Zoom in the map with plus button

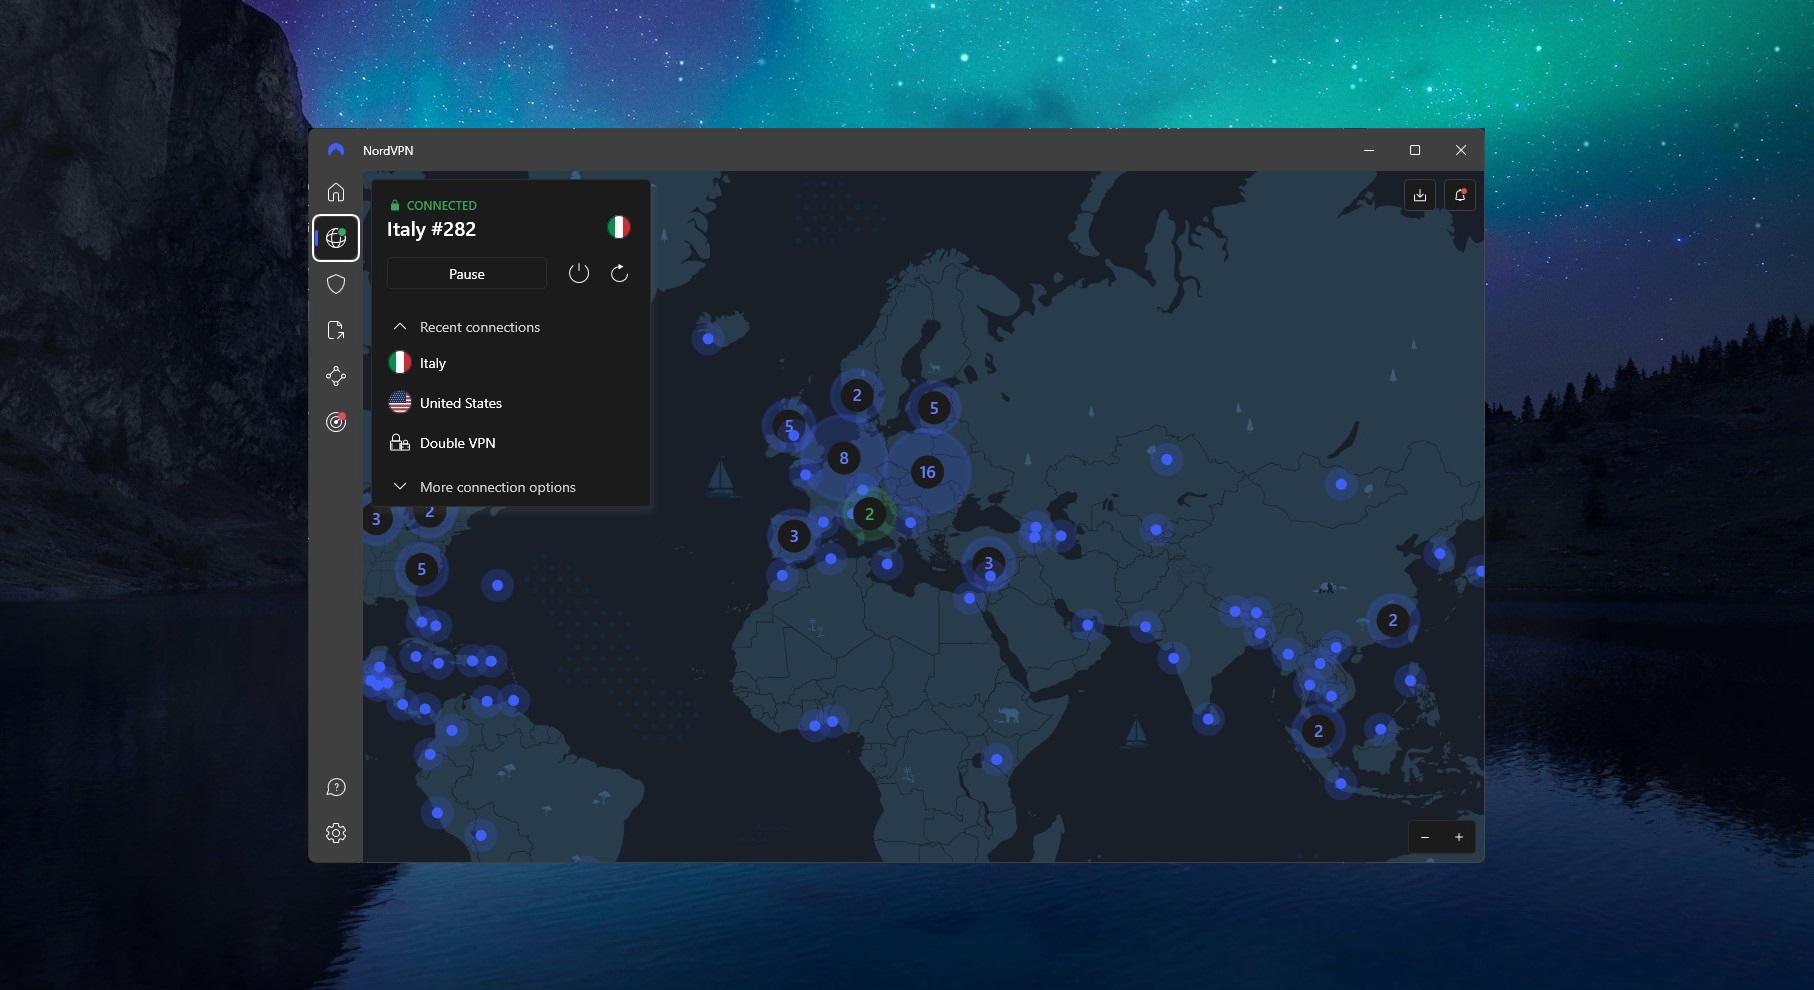pyautogui.click(x=1459, y=837)
